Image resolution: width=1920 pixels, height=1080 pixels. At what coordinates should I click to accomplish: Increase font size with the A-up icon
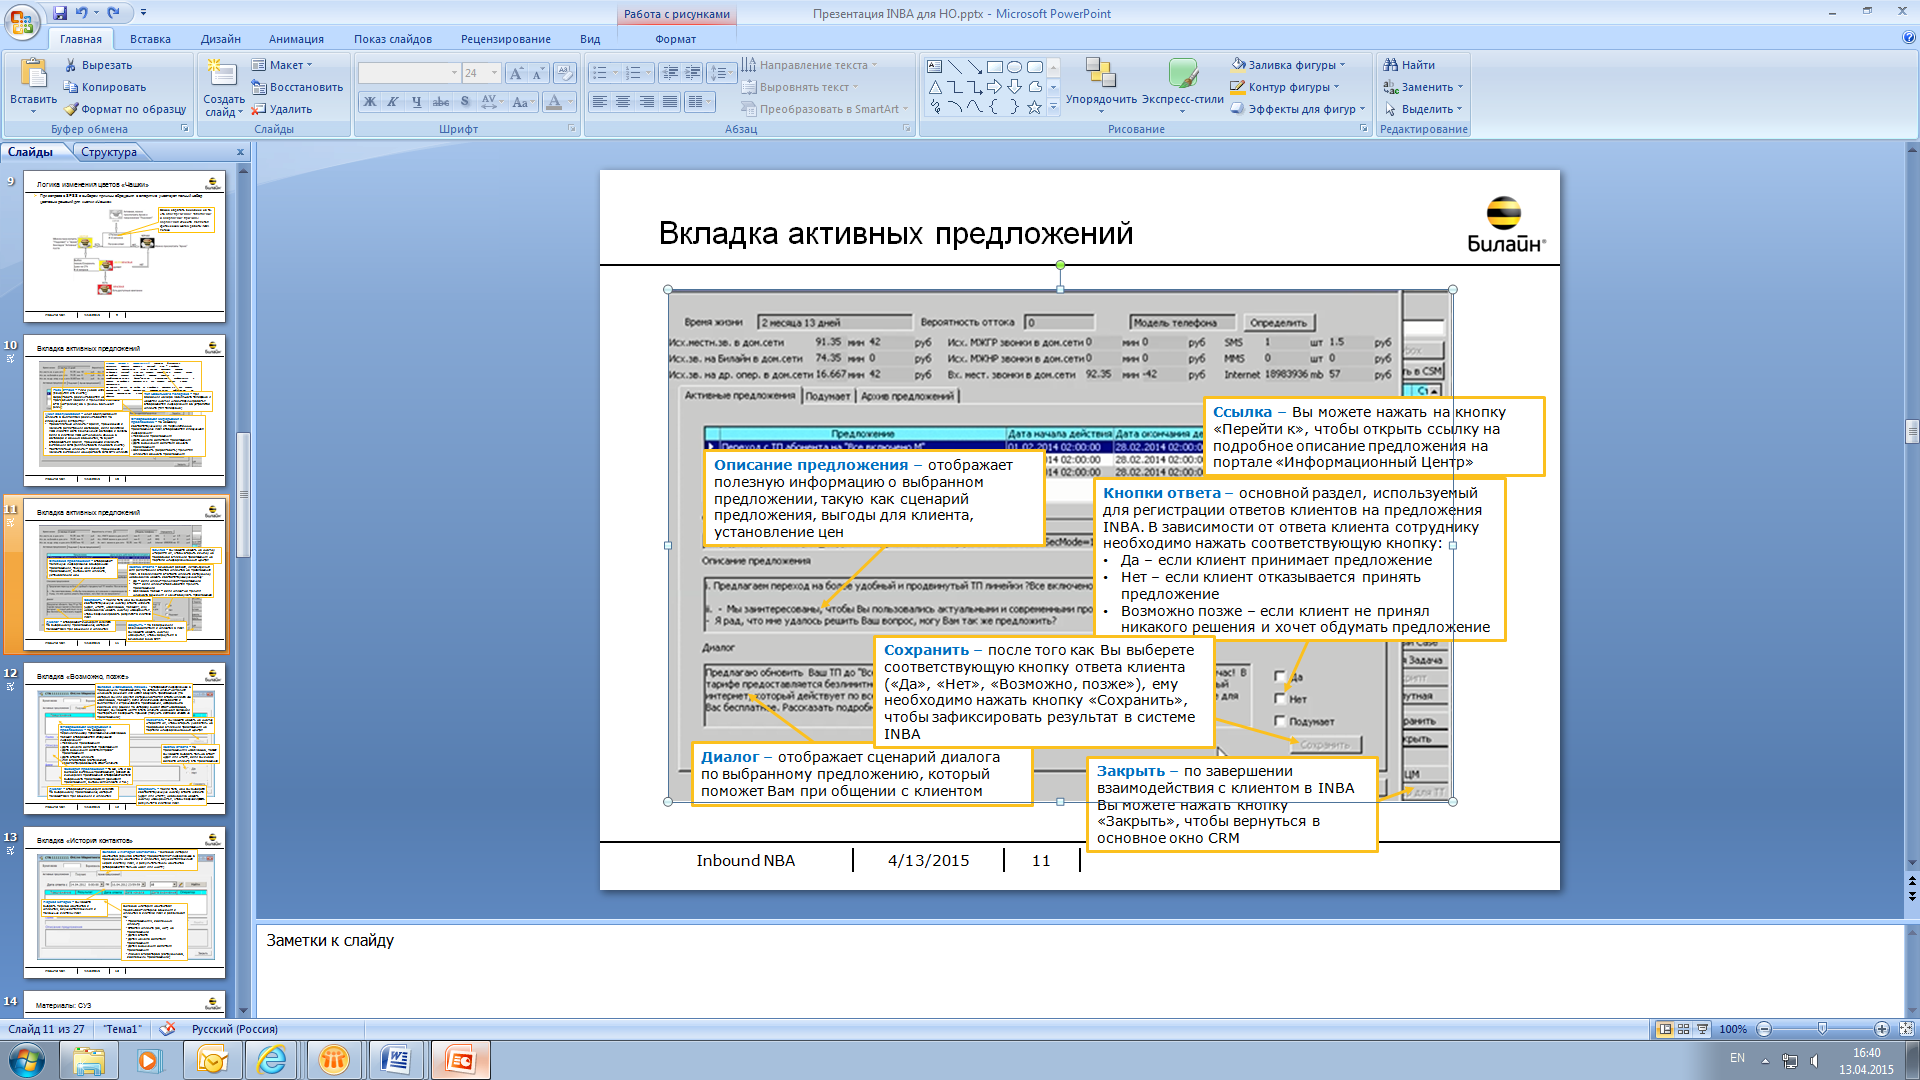[516, 73]
